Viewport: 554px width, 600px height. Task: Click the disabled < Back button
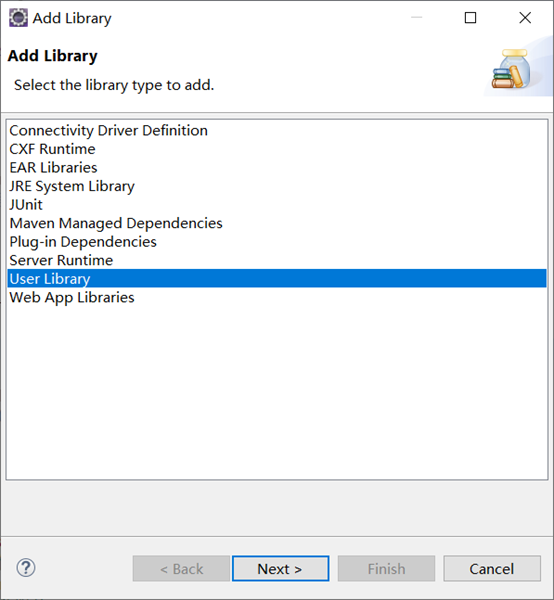pos(181,569)
